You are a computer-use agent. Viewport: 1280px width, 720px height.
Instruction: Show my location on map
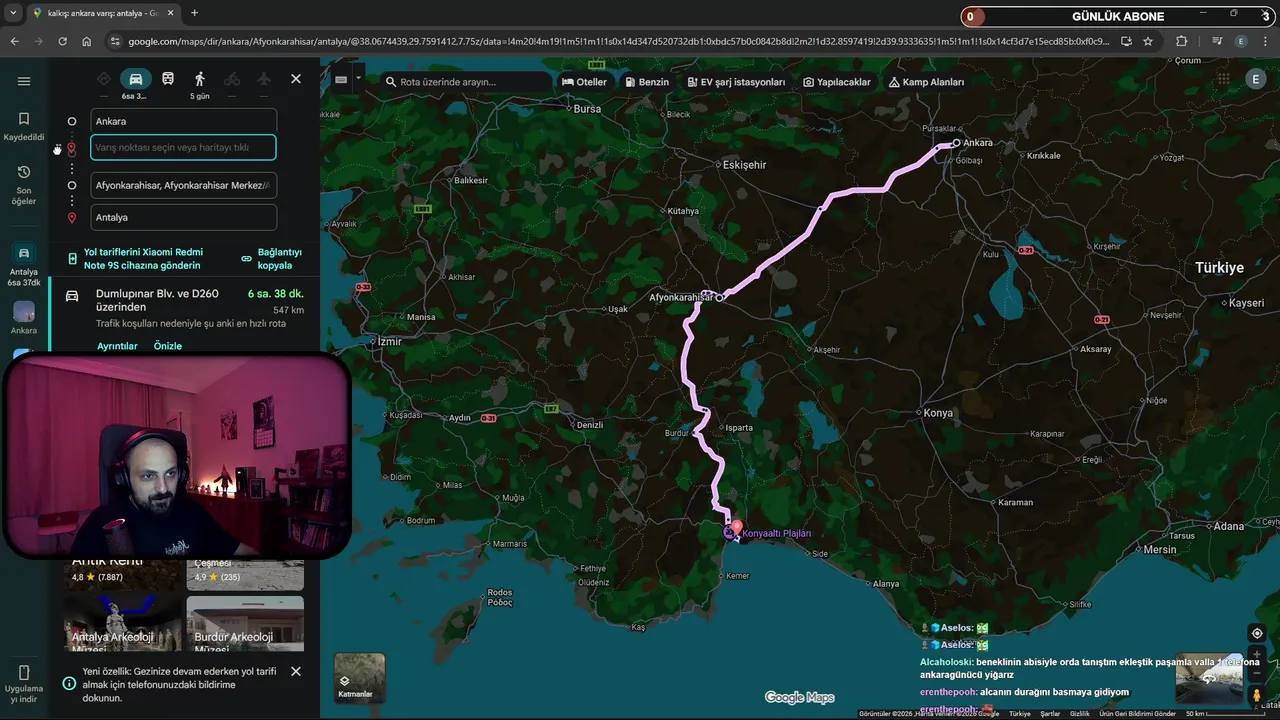coord(1257,633)
